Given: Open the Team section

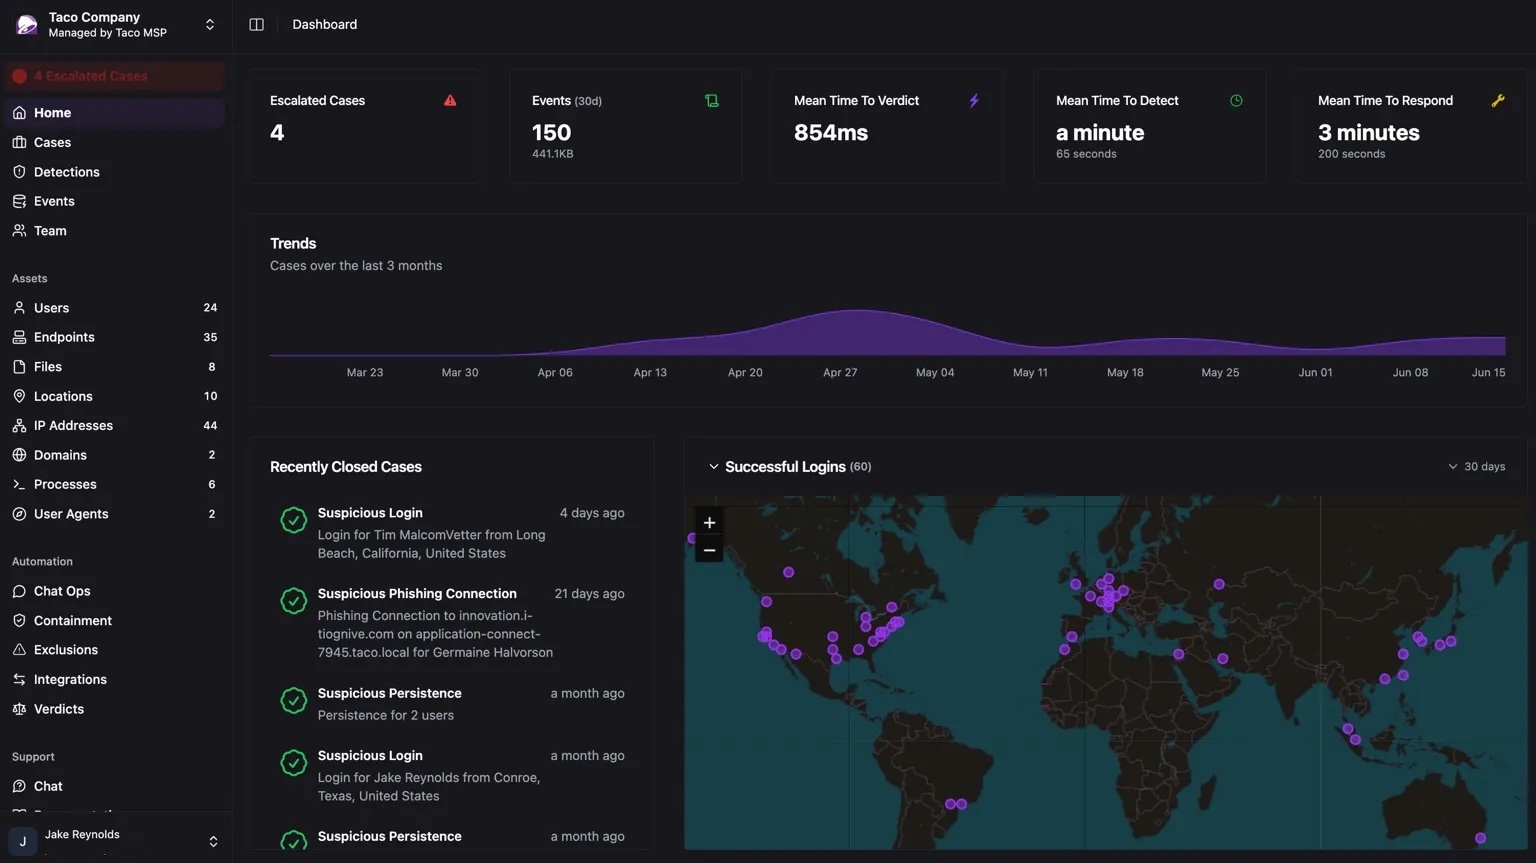Looking at the screenshot, I should point(47,230).
